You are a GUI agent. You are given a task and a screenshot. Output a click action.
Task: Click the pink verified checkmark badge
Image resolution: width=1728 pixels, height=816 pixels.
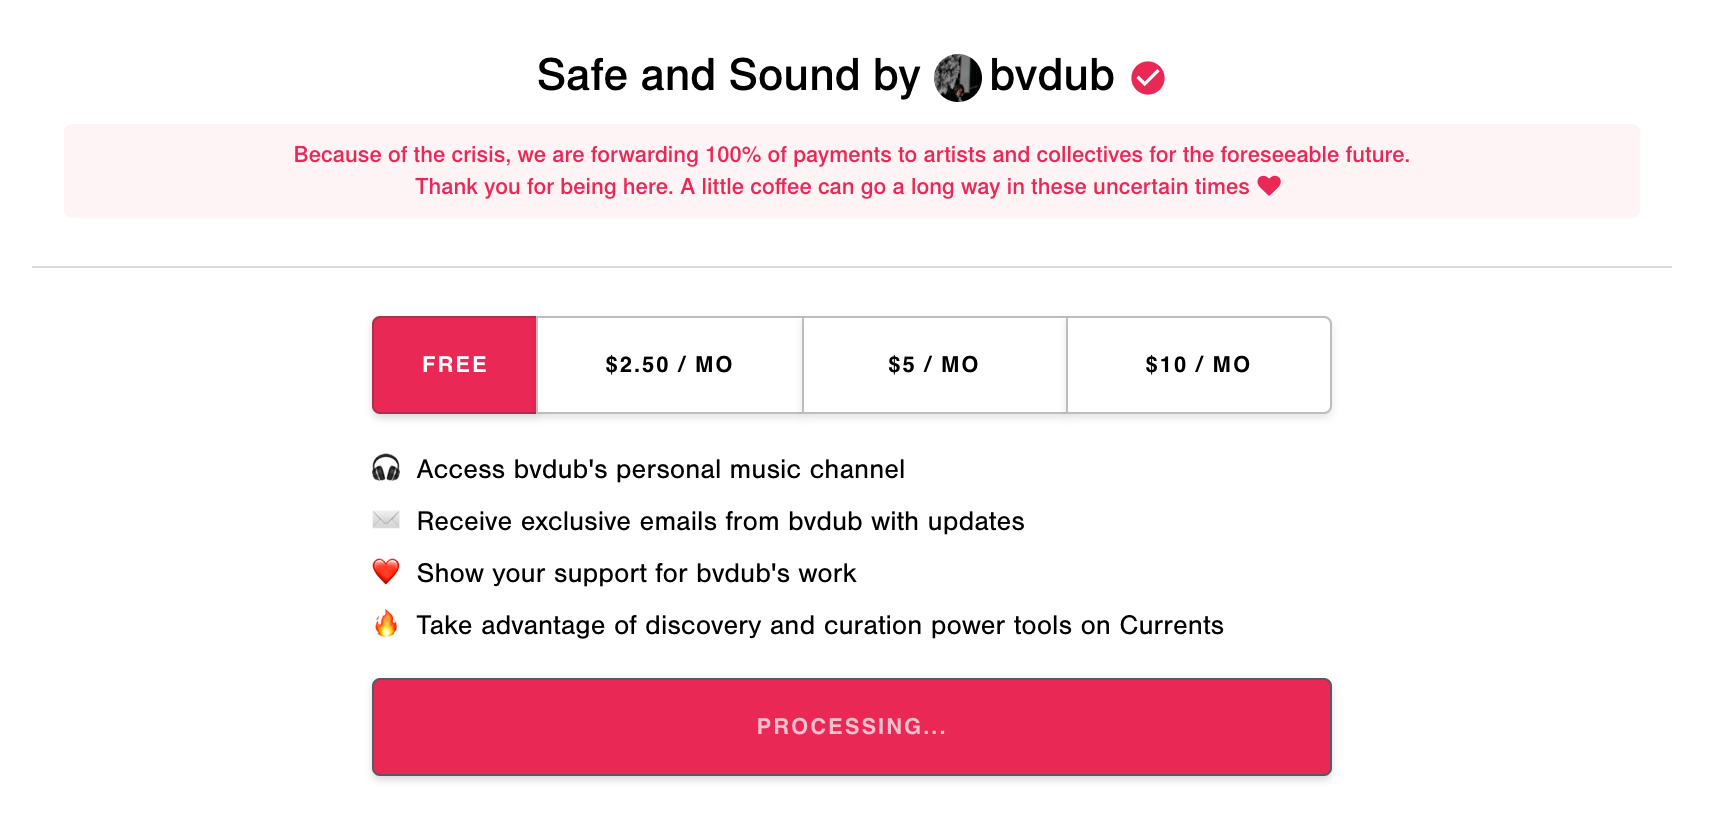point(1147,78)
